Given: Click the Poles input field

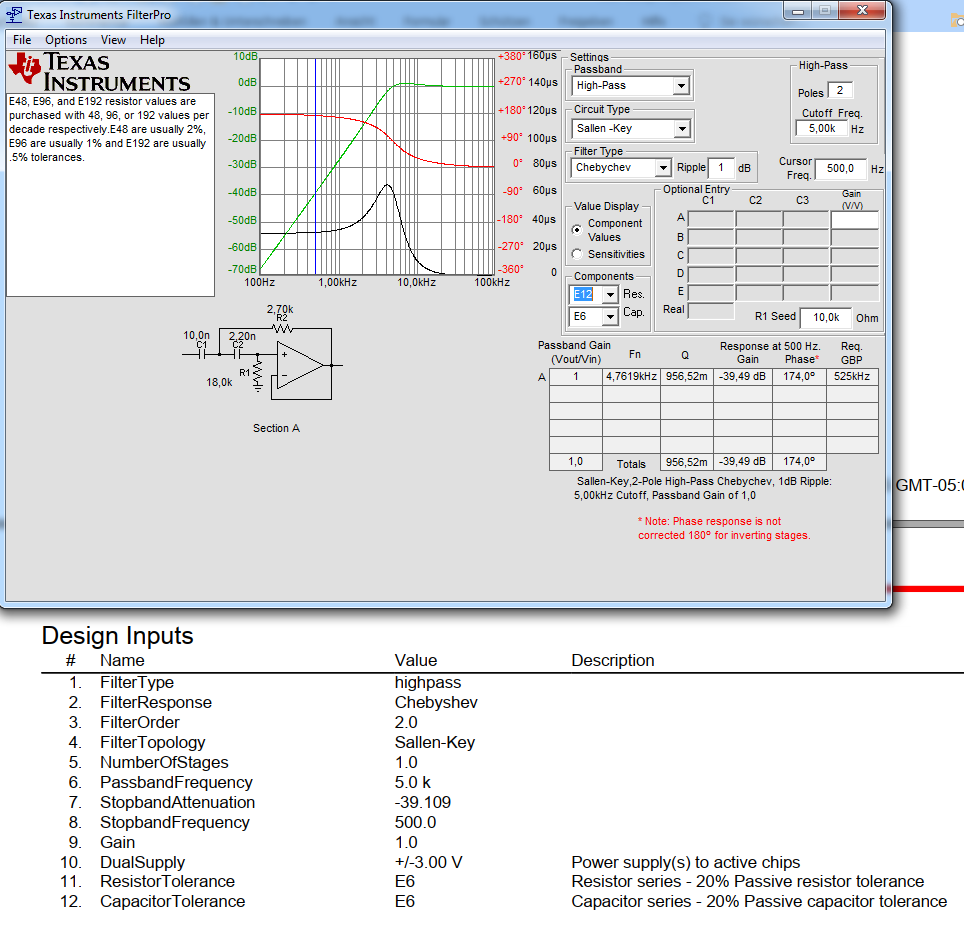Looking at the screenshot, I should click(x=840, y=90).
